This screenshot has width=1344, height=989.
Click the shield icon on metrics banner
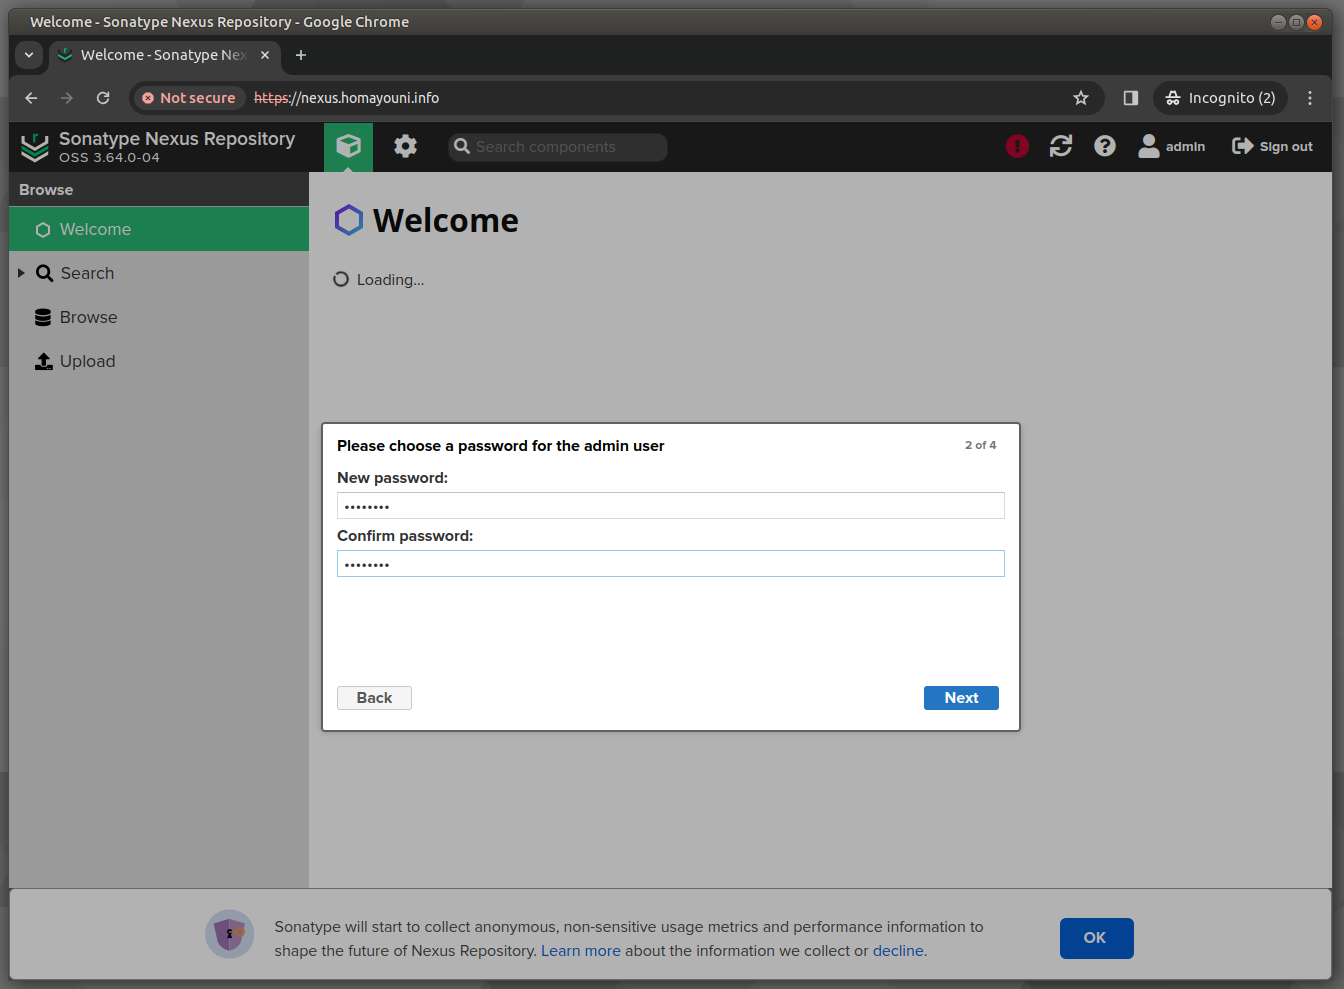pos(230,934)
